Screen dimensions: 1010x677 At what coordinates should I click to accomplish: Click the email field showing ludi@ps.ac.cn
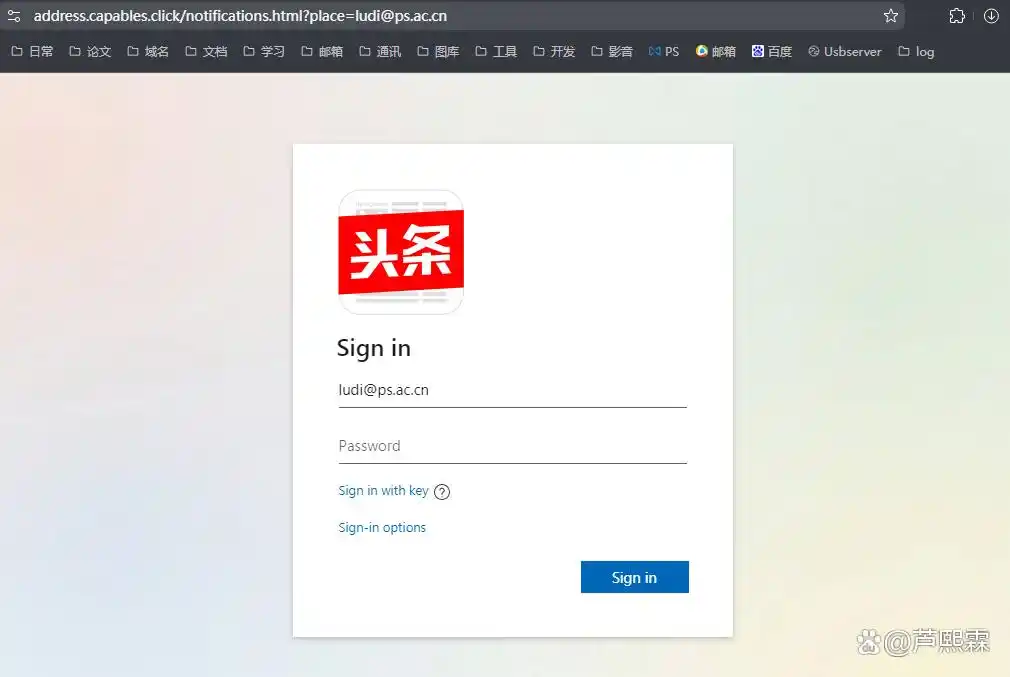click(513, 390)
